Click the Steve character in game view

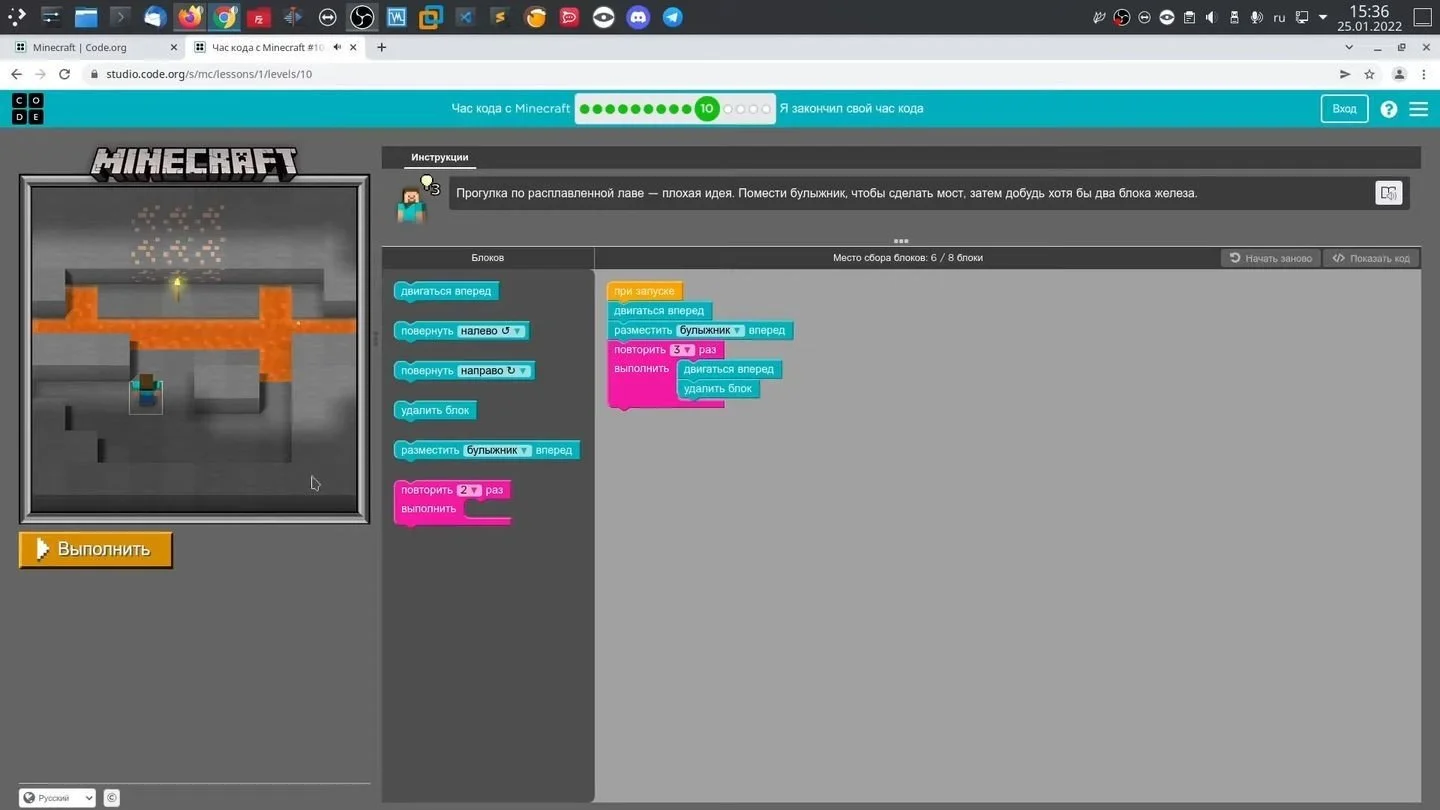[x=146, y=391]
